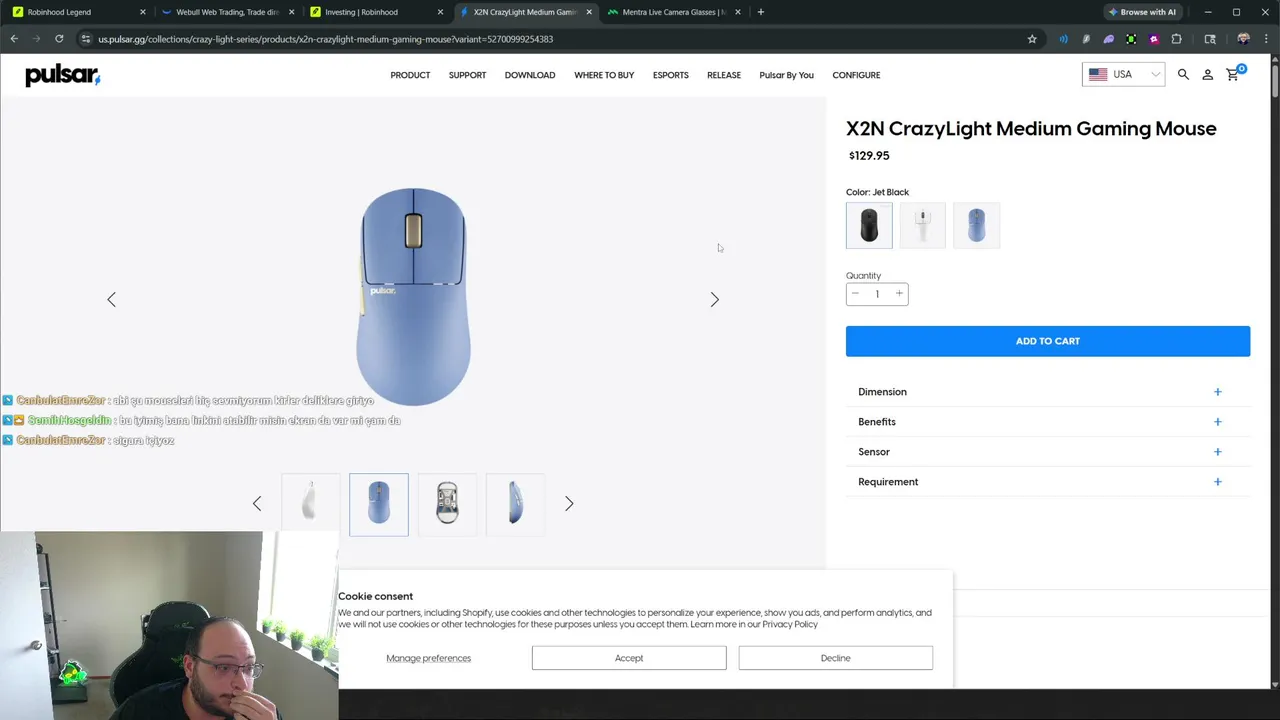Click Browse with AI button

pos(1142,12)
